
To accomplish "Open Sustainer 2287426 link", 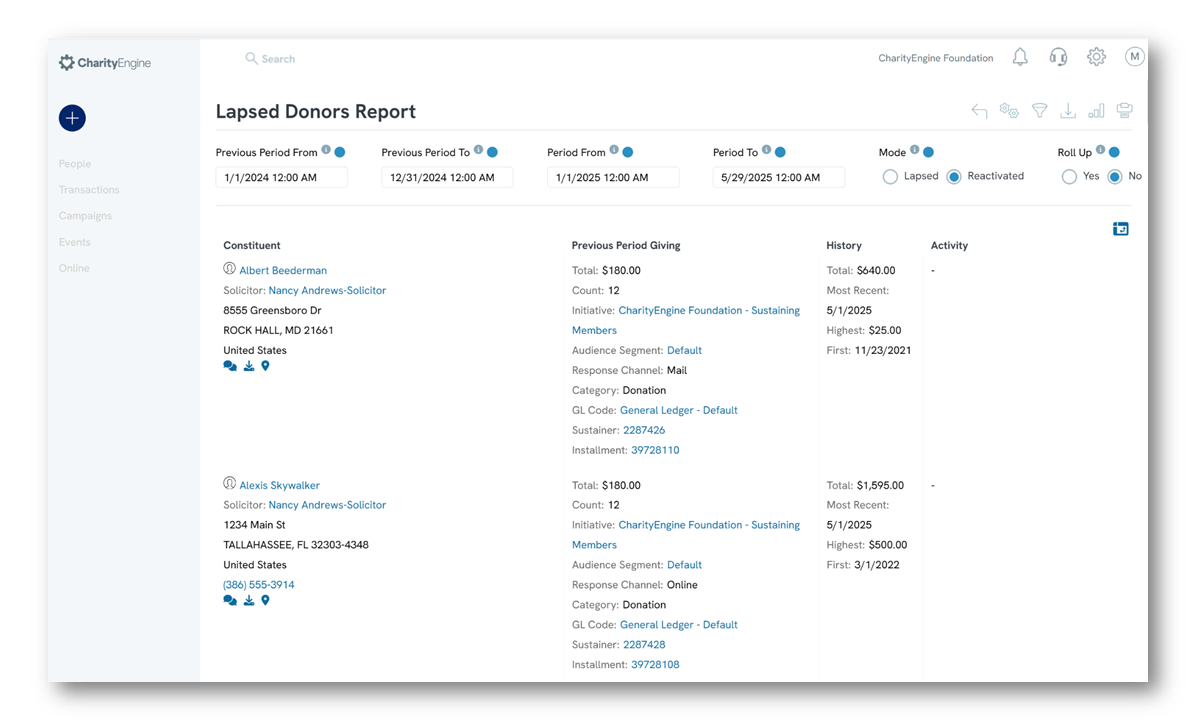I will pos(644,430).
